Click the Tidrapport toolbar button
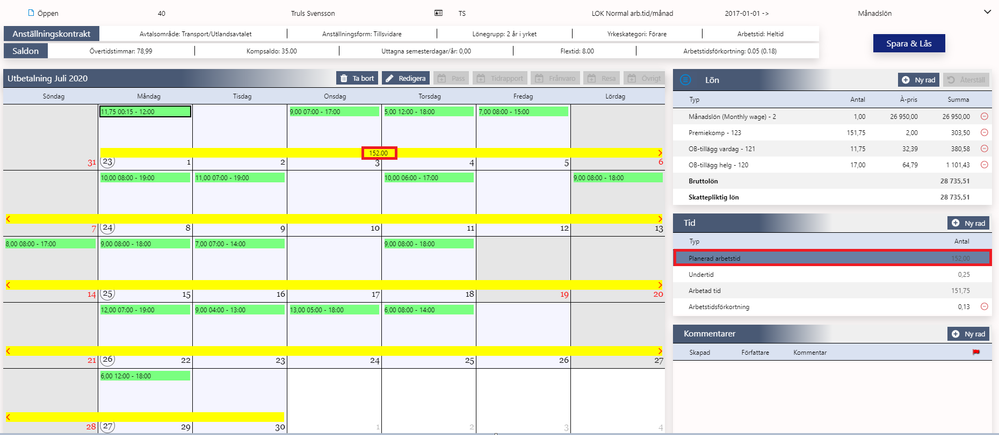The height and width of the screenshot is (435, 999). pyautogui.click(x=500, y=78)
